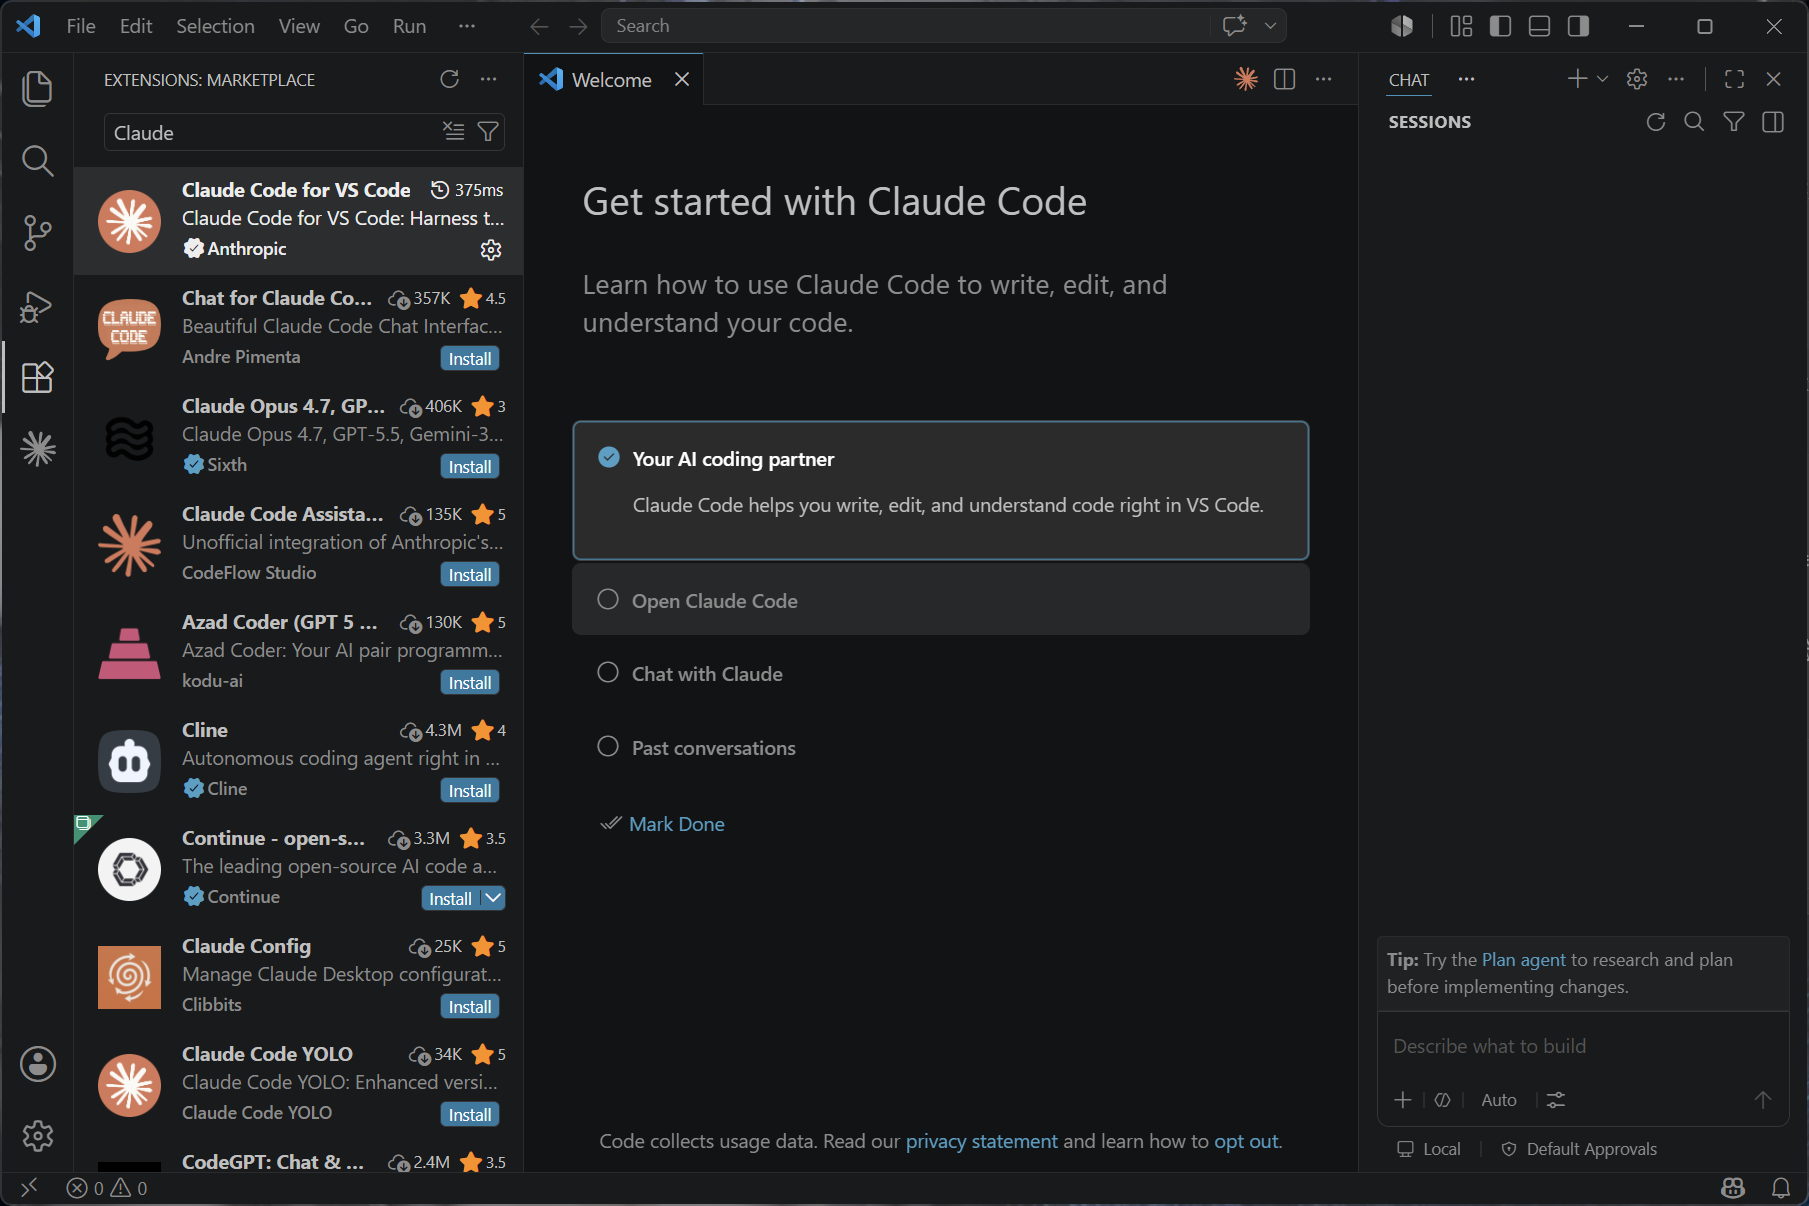Go back using the title bar arrow
The image size is (1809, 1206).
point(540,26)
